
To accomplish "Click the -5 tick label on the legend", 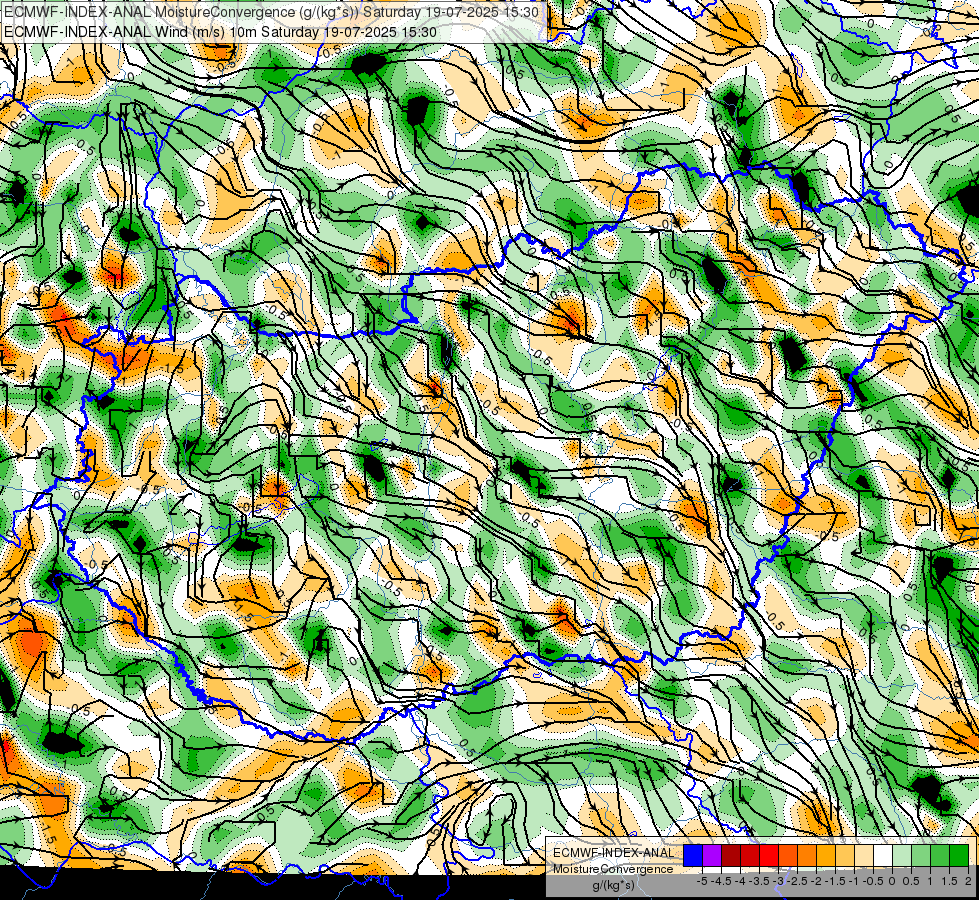I will [702, 881].
